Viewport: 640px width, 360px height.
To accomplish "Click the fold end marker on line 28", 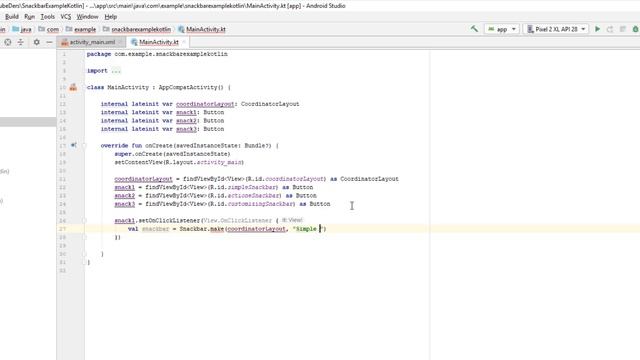I will 84,237.
